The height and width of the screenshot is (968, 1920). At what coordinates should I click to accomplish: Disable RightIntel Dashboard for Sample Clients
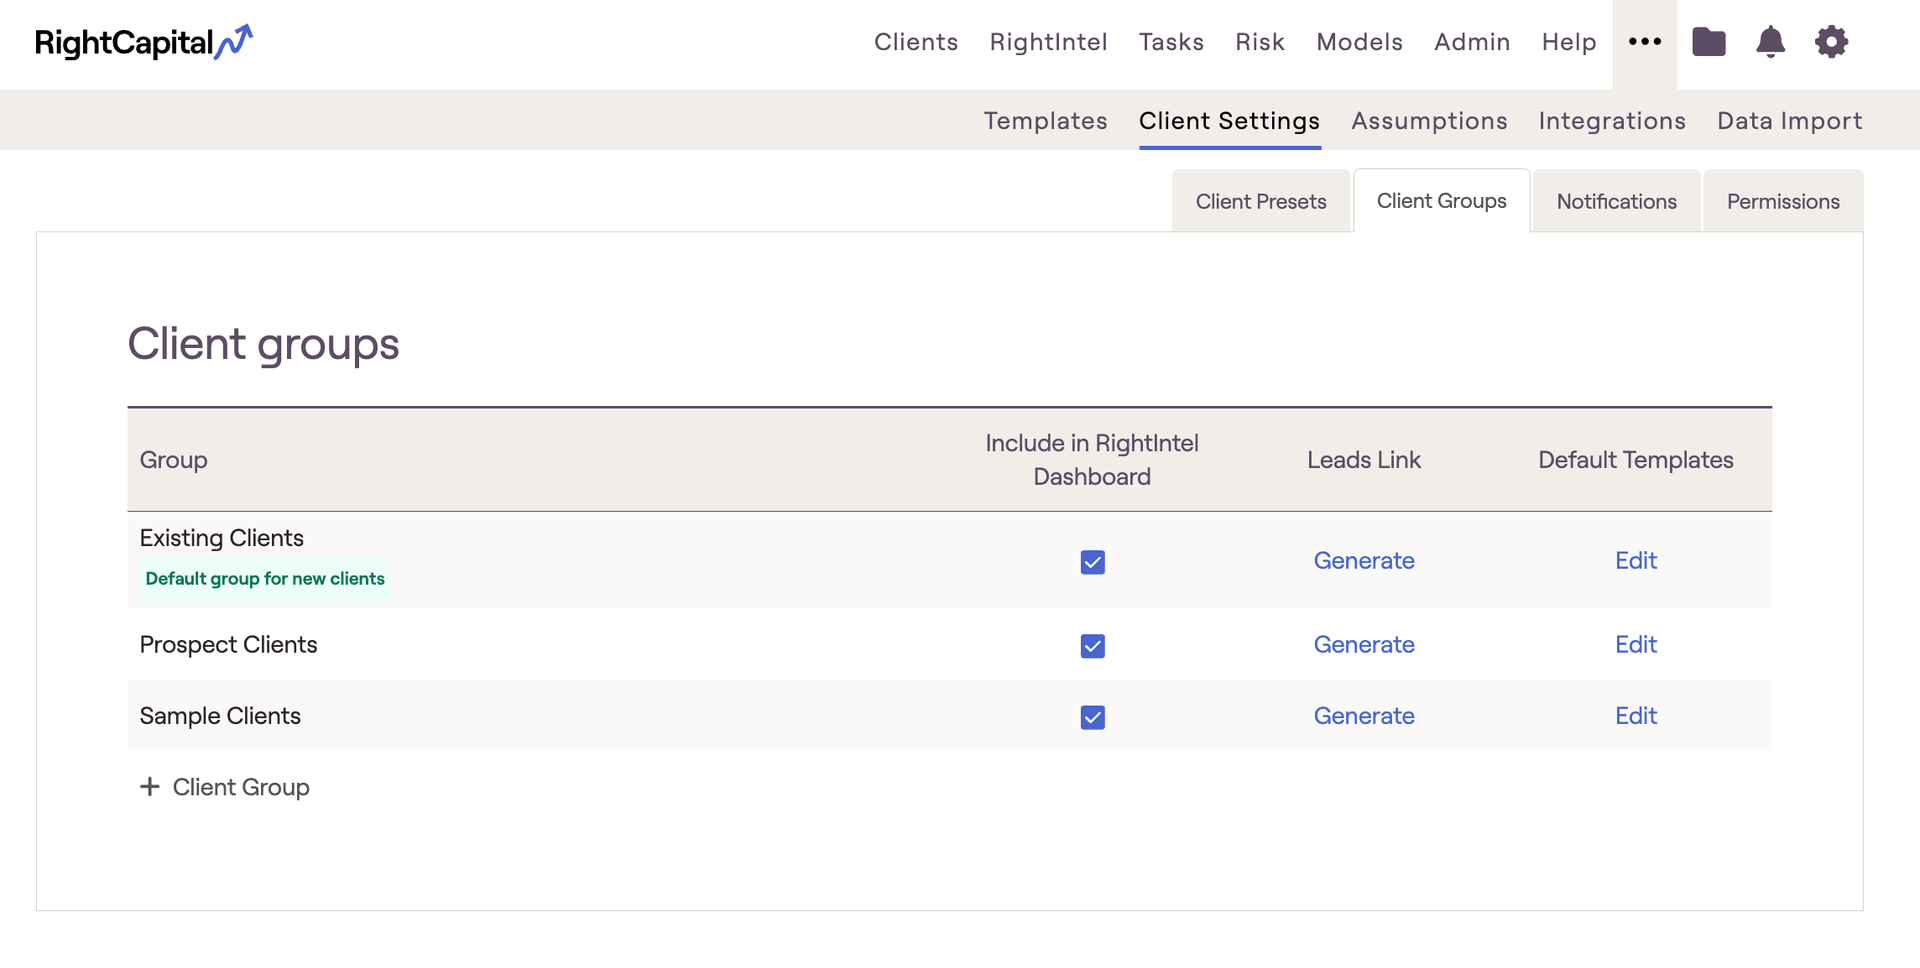tap(1092, 717)
